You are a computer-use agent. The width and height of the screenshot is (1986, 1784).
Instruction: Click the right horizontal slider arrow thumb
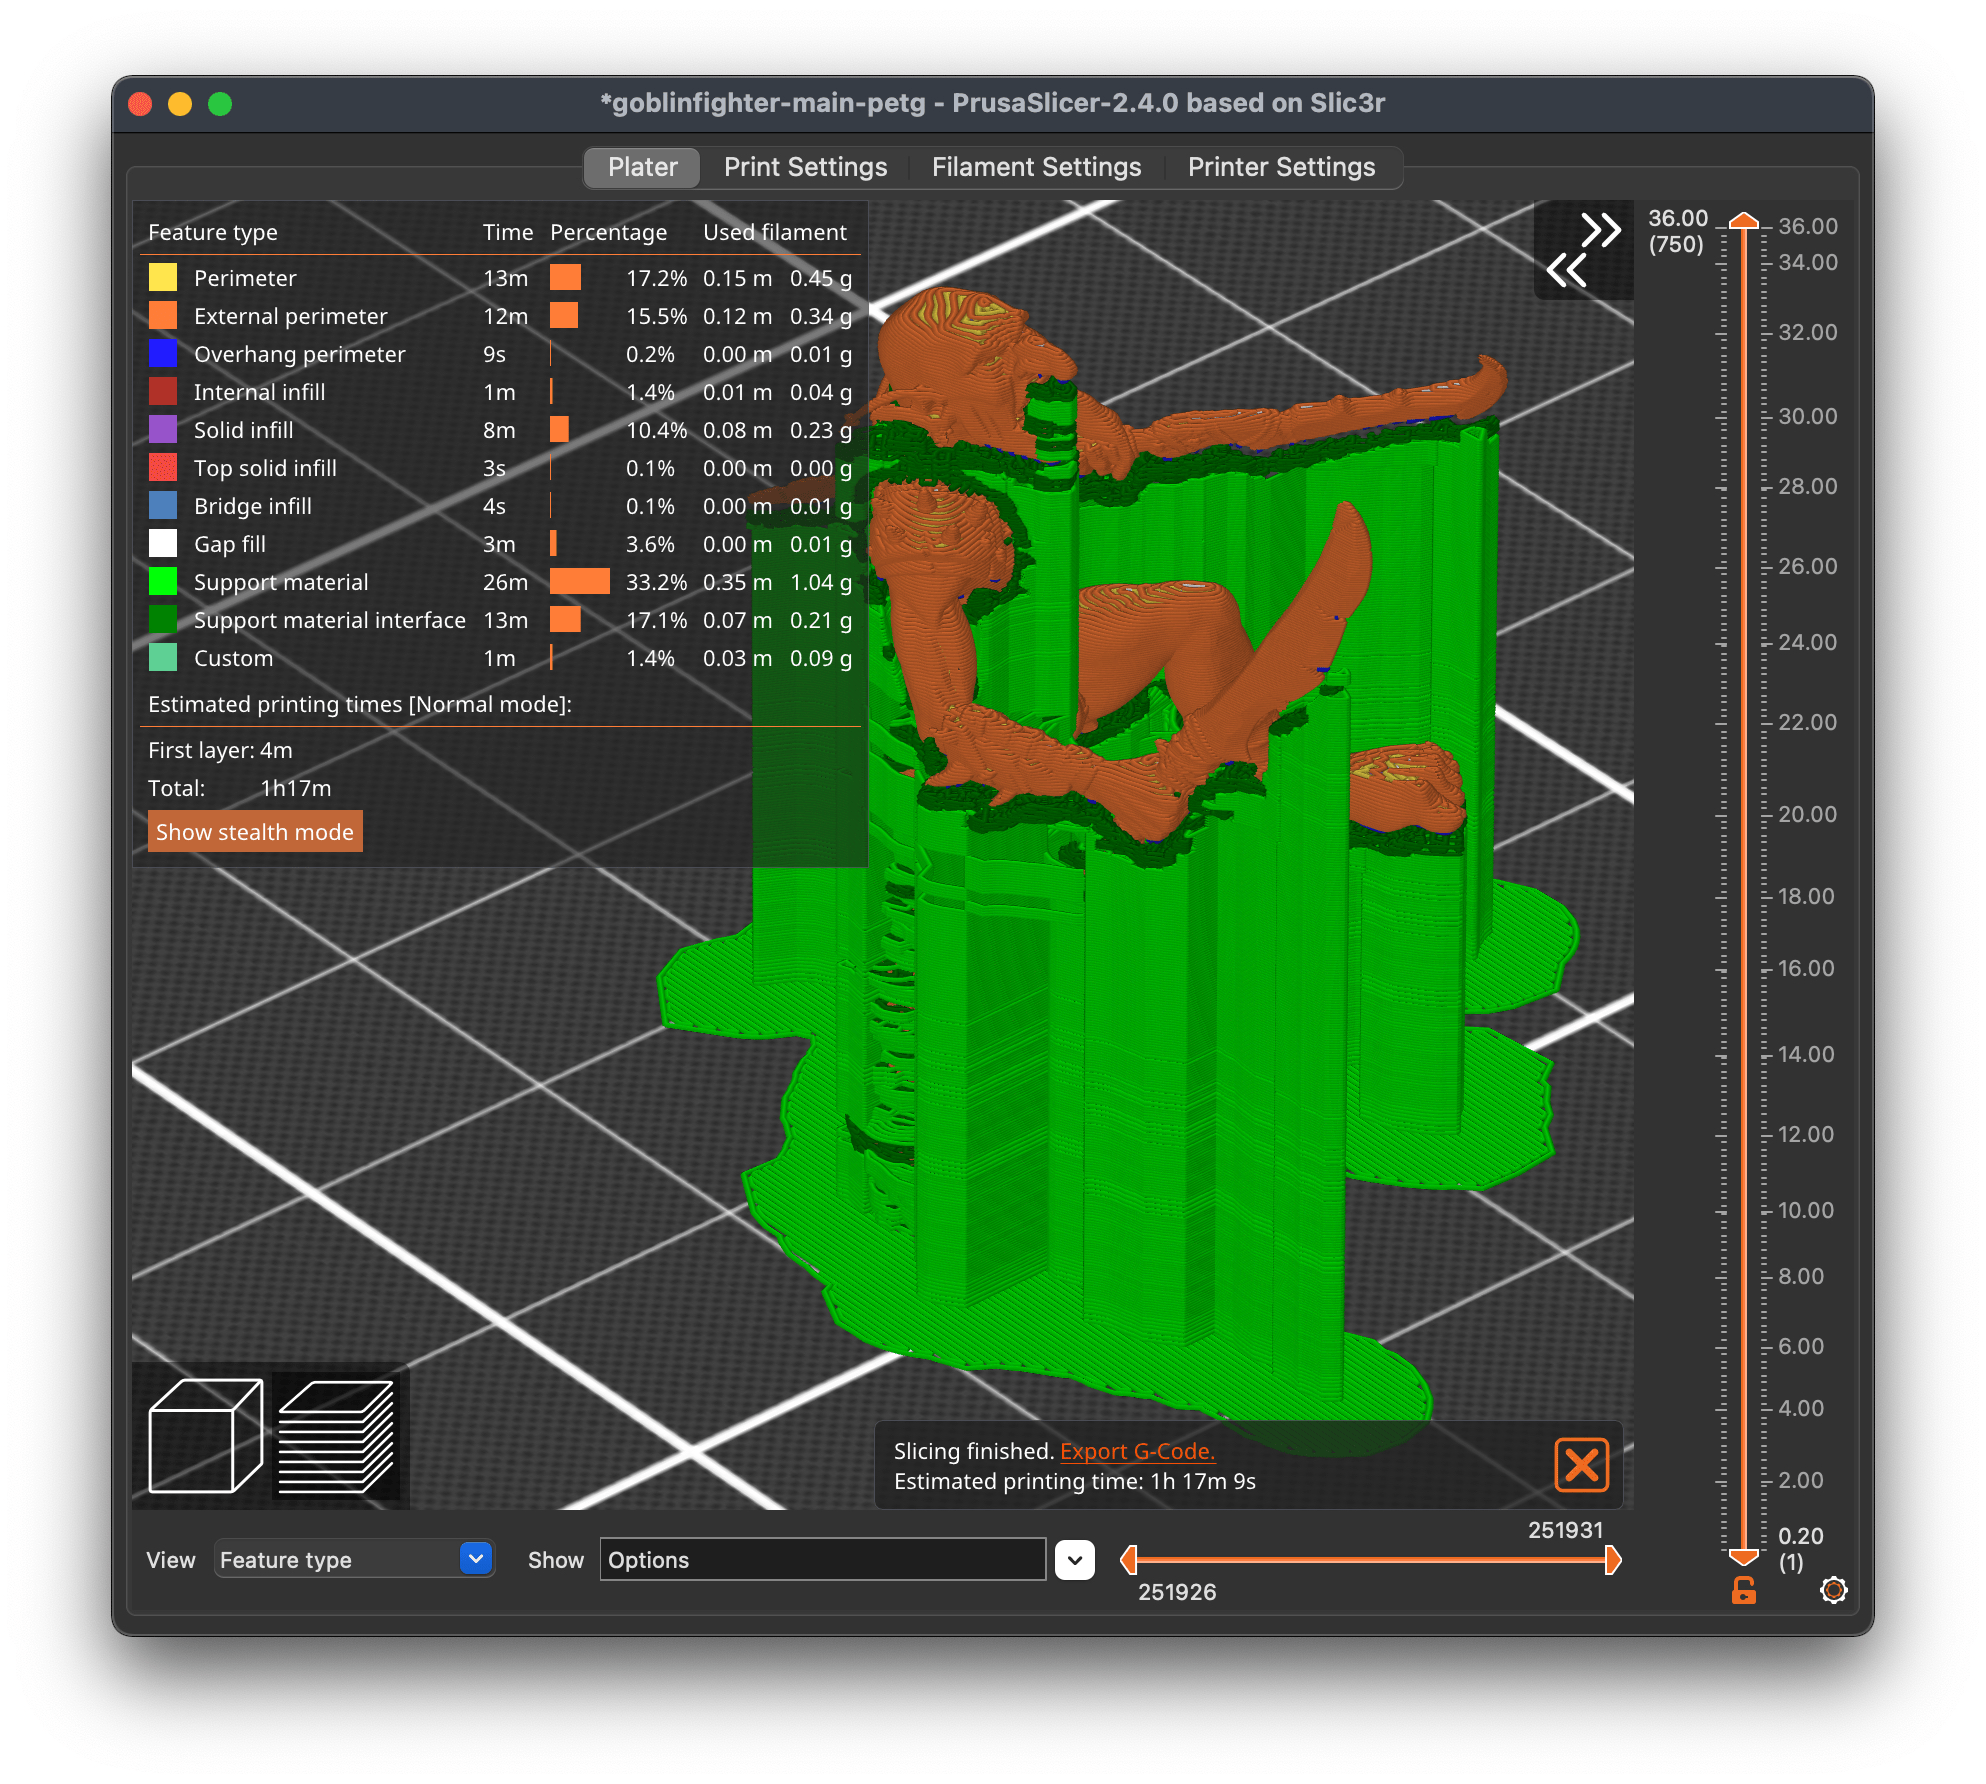pos(1612,1559)
